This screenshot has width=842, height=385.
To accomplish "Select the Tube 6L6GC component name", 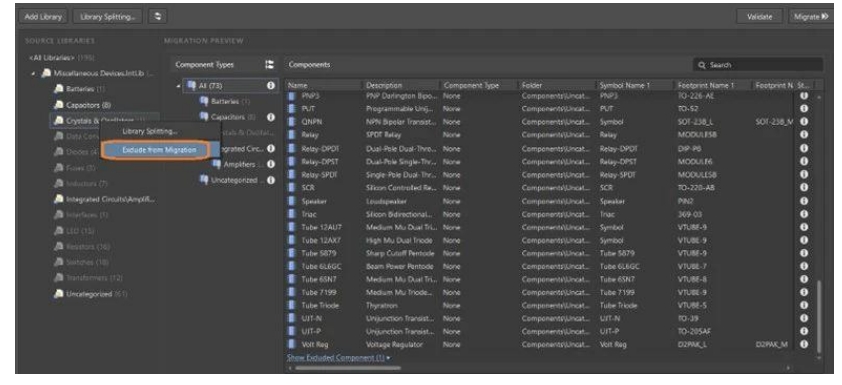I will (322, 266).
